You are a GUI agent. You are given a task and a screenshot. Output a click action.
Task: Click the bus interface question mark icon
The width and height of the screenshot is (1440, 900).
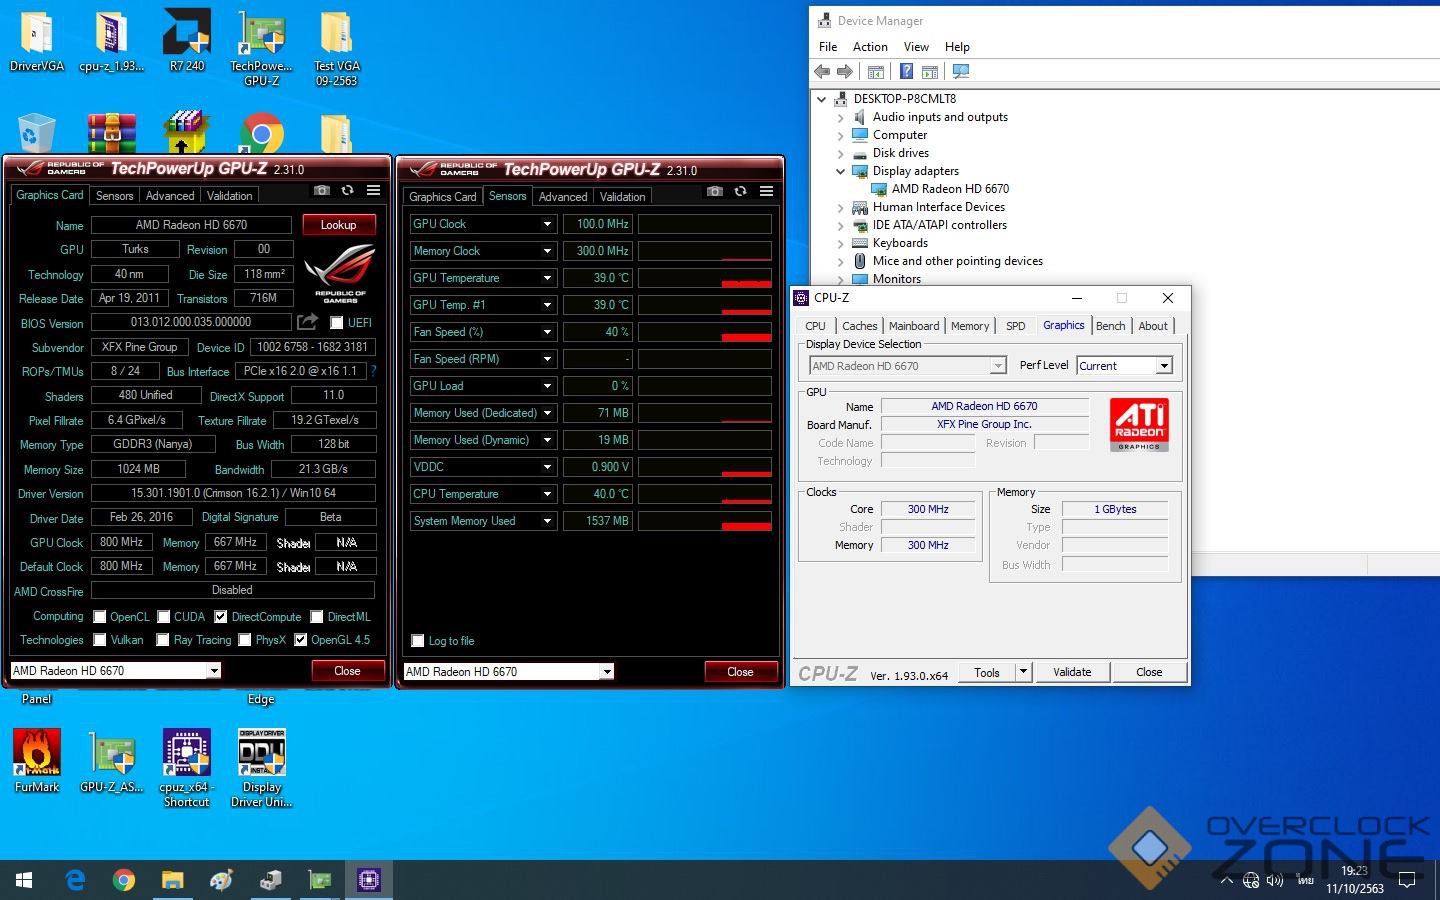click(x=373, y=371)
